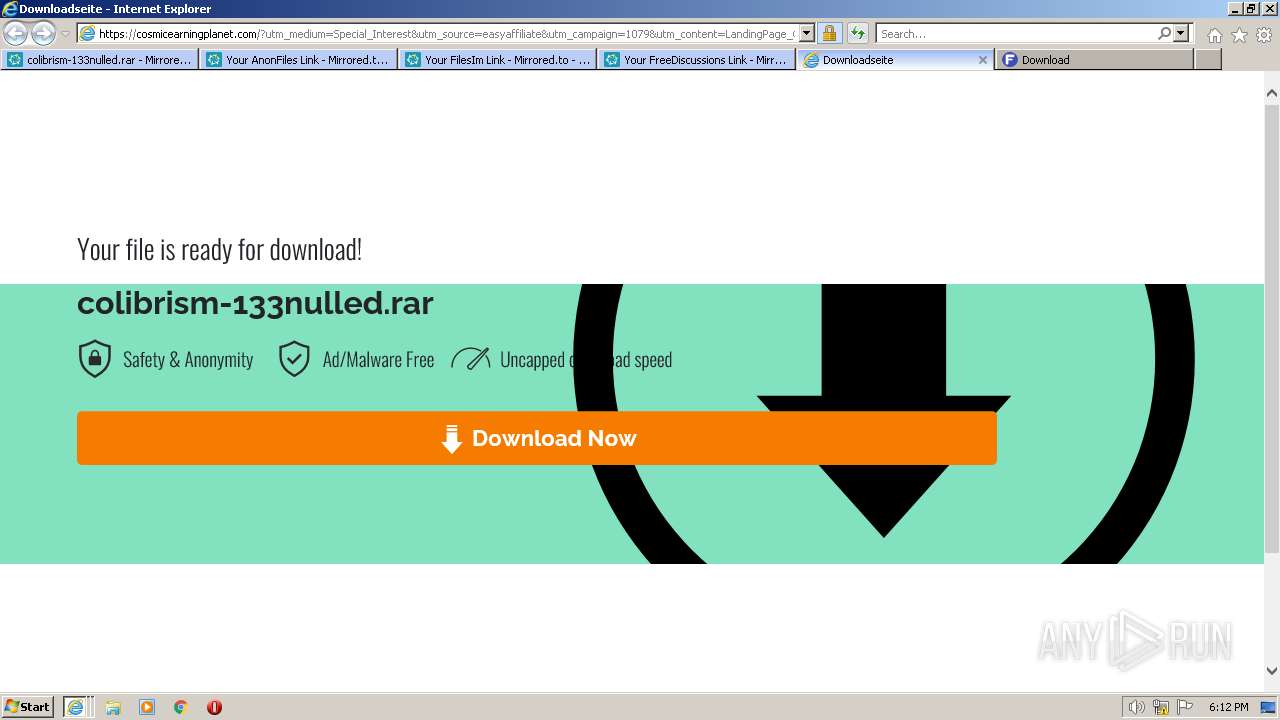
Task: Click the magnifier search icon
Action: point(1164,34)
